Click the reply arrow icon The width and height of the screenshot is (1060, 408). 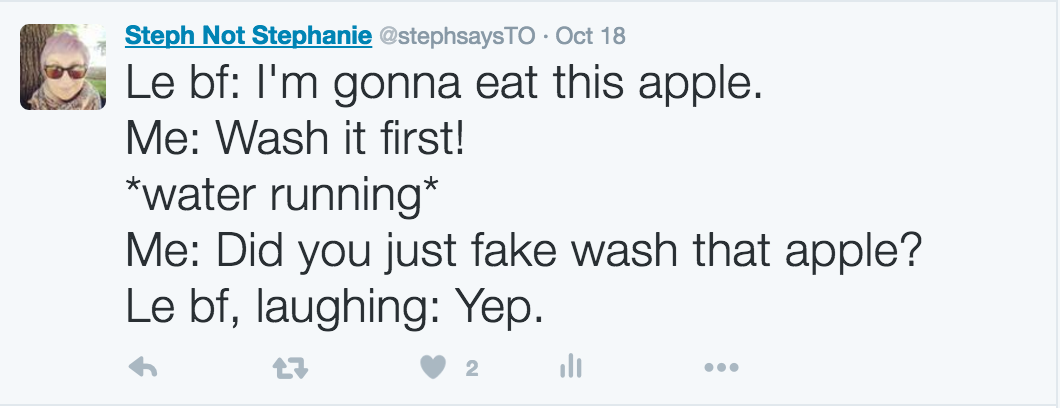click(x=144, y=369)
